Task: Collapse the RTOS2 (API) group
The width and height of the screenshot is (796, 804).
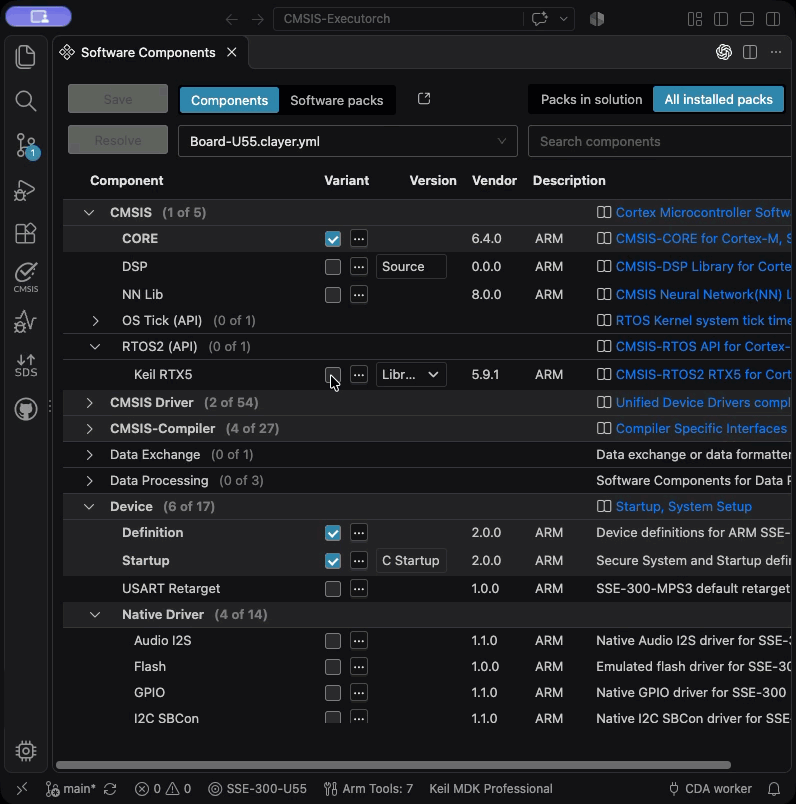Action: [x=95, y=347]
